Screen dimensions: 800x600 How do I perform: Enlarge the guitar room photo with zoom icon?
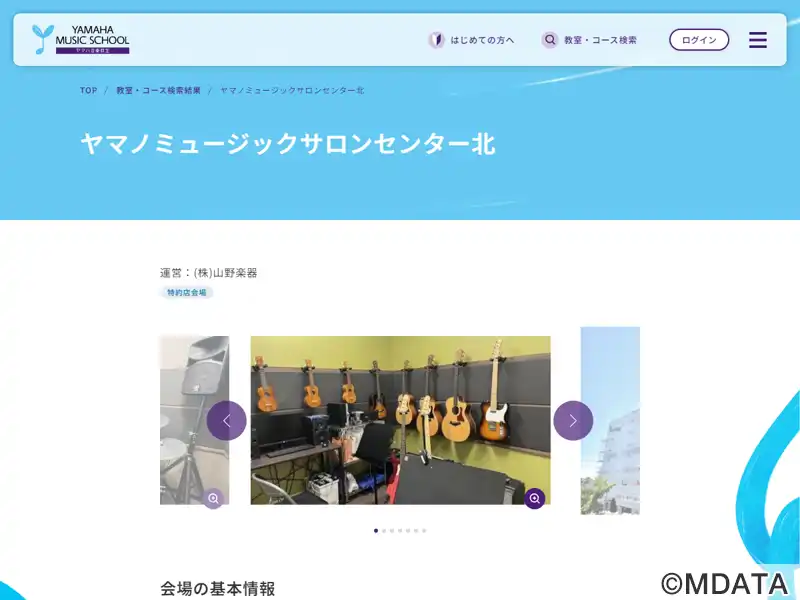535,498
